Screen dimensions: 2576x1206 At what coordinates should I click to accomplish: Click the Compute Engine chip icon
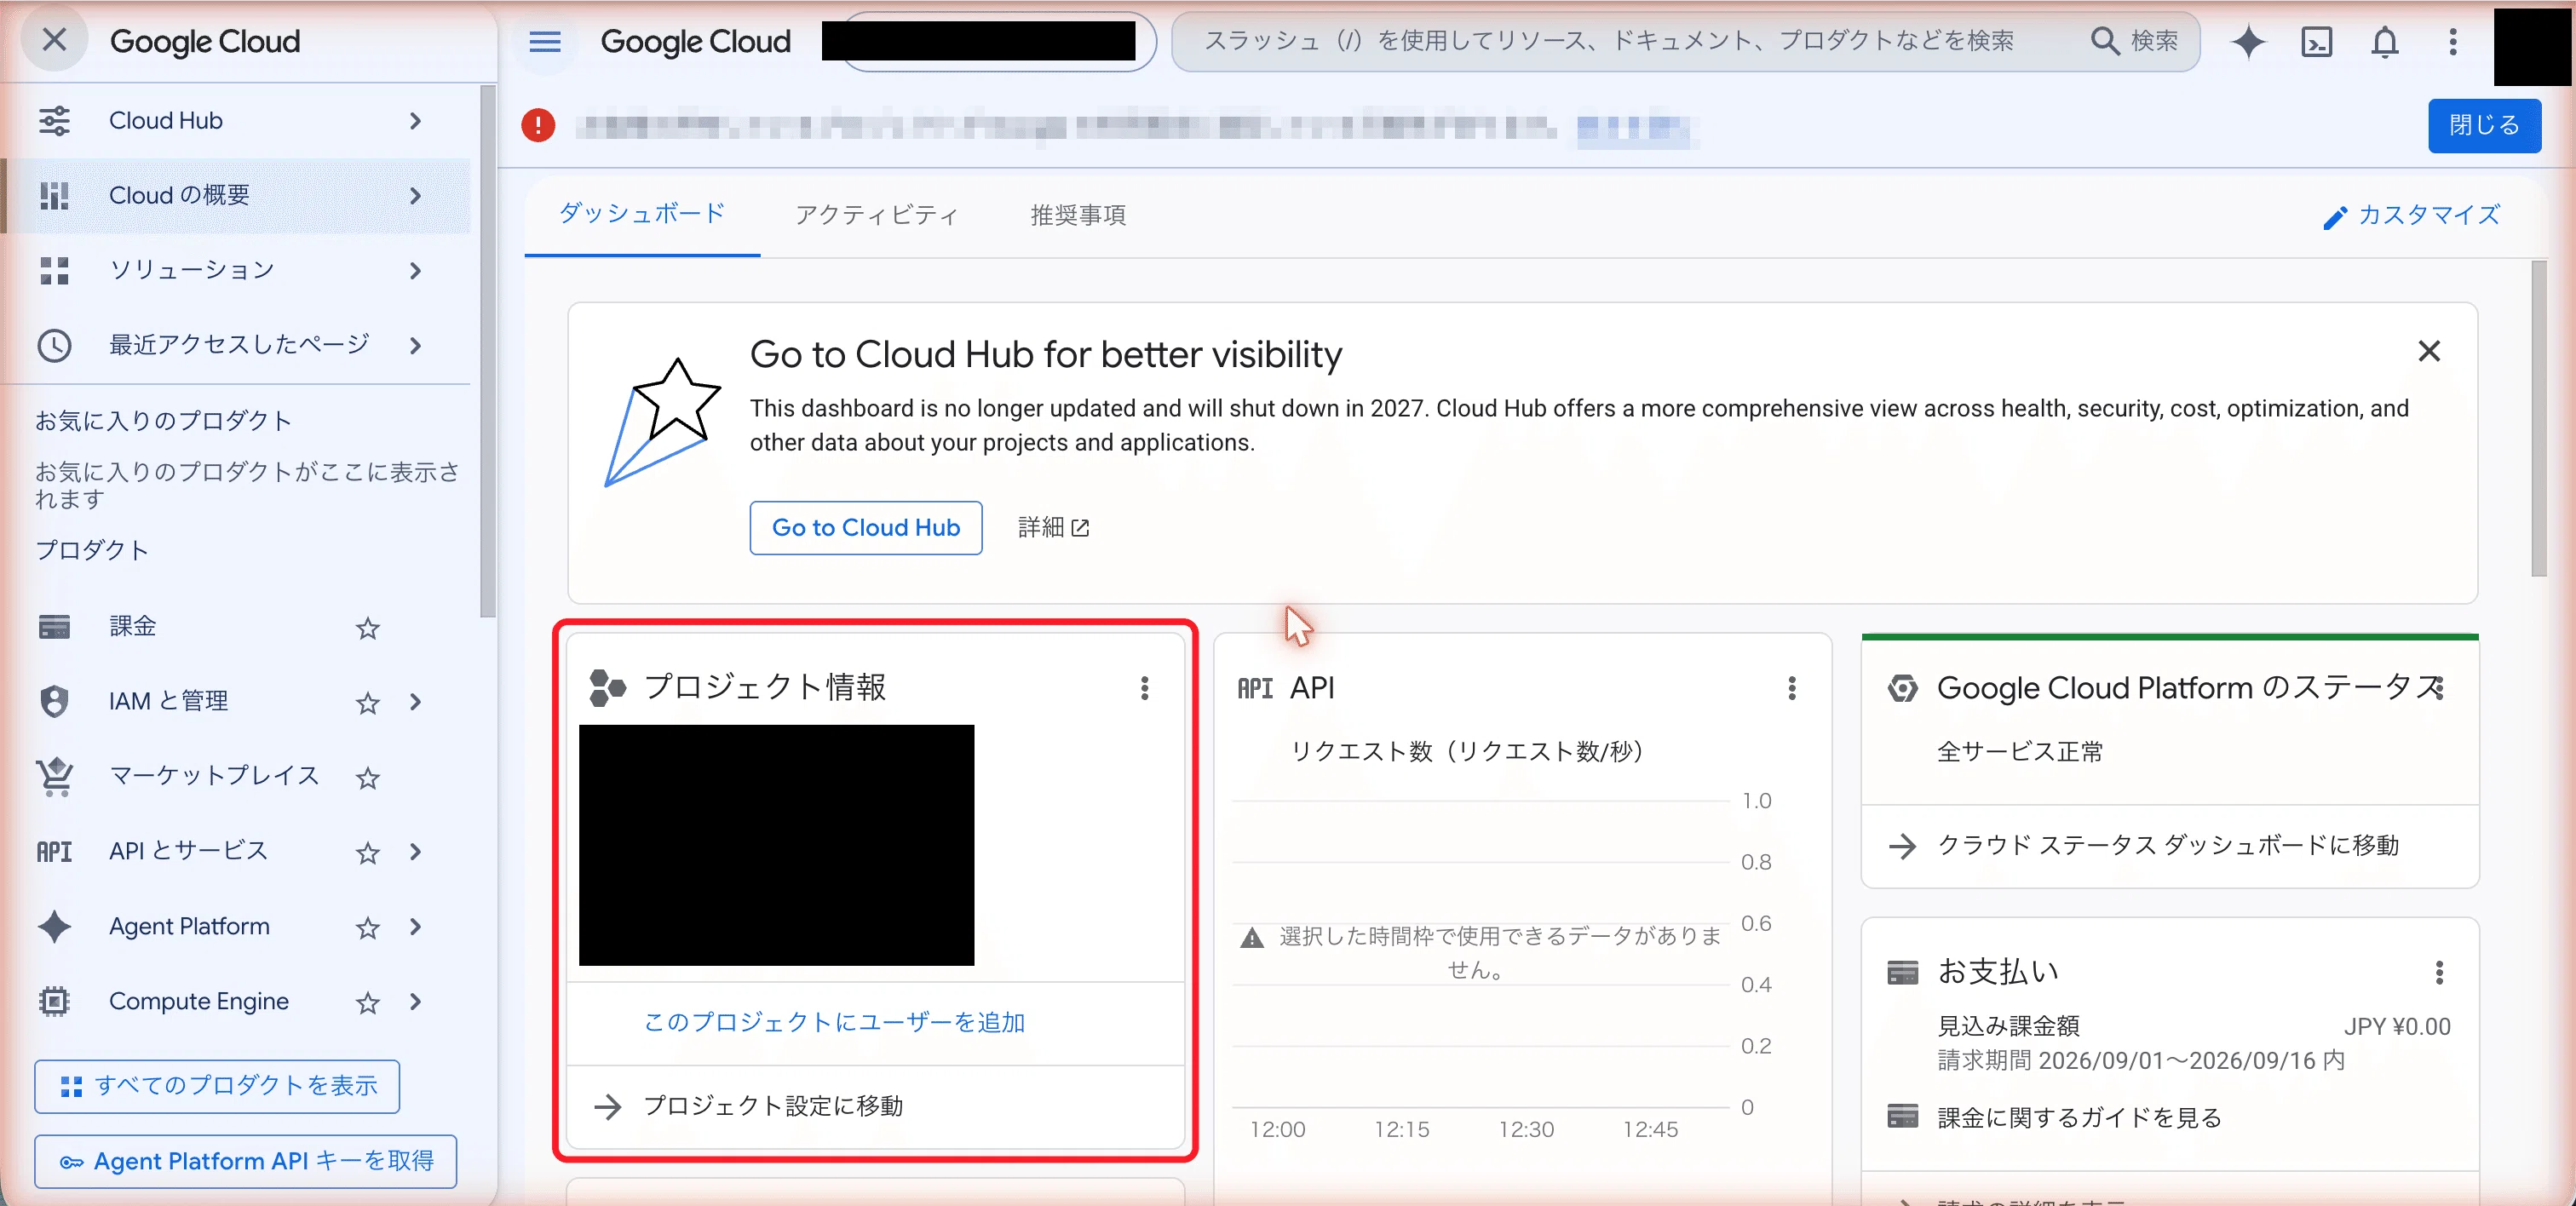(x=54, y=1001)
